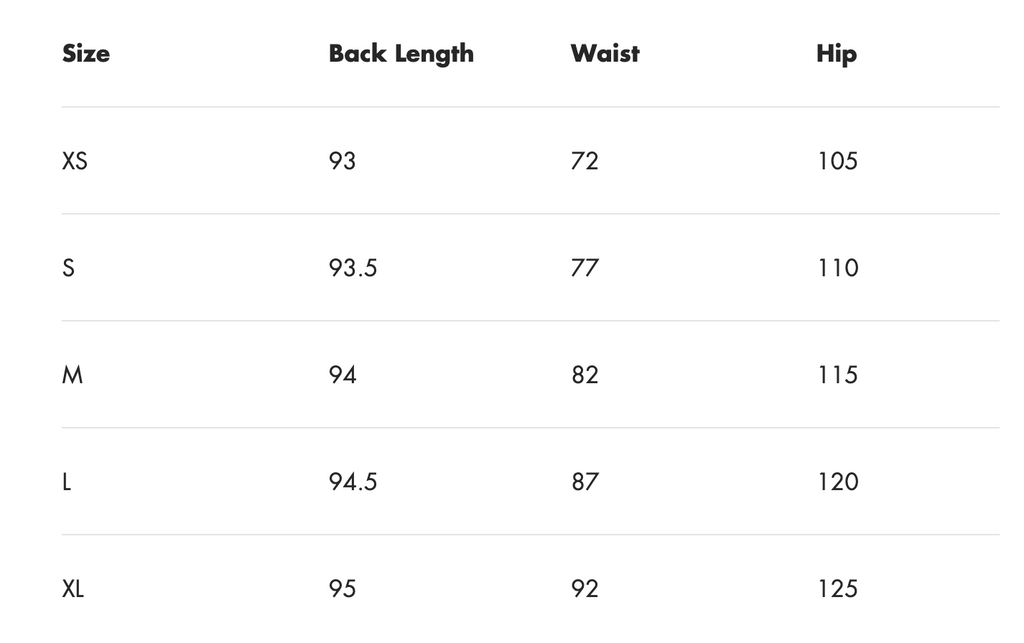The image size is (1024, 643).
Task: Click the waist value 92 for XL
Action: [x=584, y=589]
